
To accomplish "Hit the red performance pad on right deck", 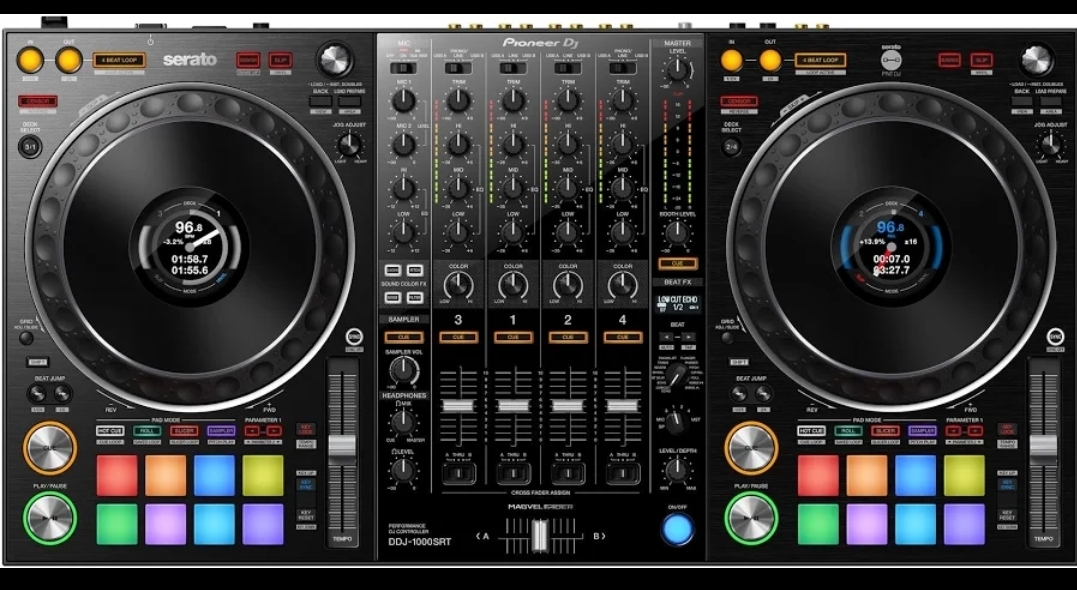I will coord(818,475).
